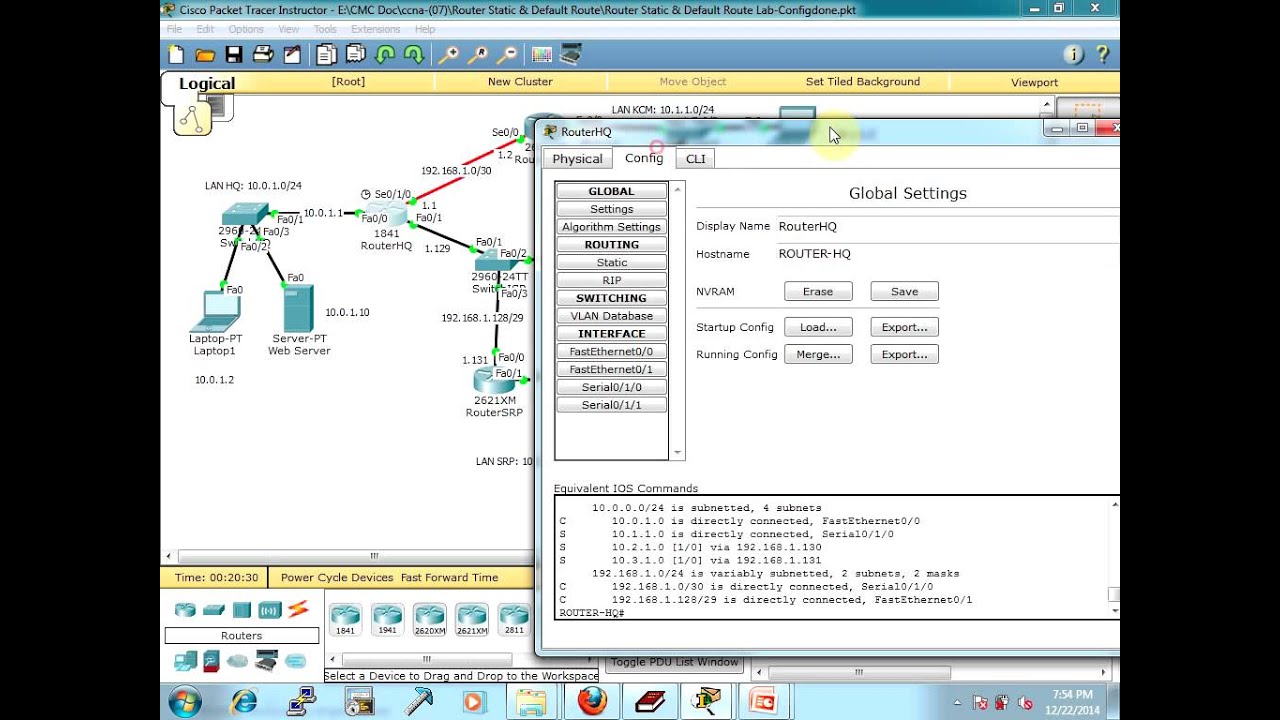
Task: Click the Paste toolbar icon
Action: pos(355,55)
